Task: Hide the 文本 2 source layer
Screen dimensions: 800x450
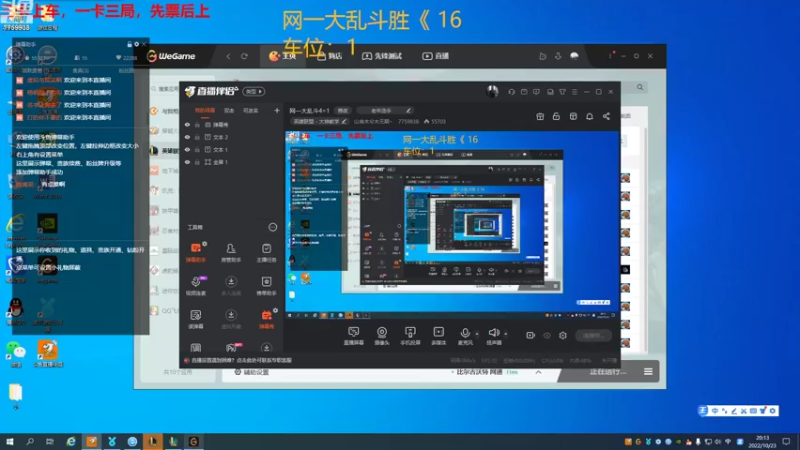Action: coord(187,137)
